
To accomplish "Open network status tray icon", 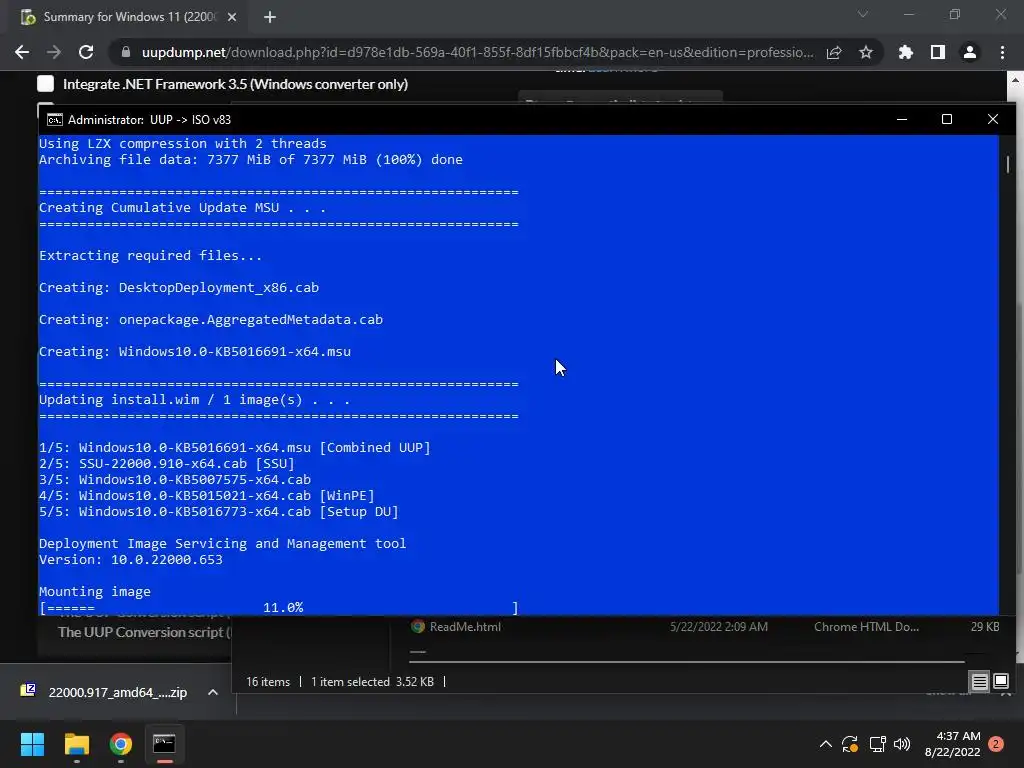I will click(877, 744).
